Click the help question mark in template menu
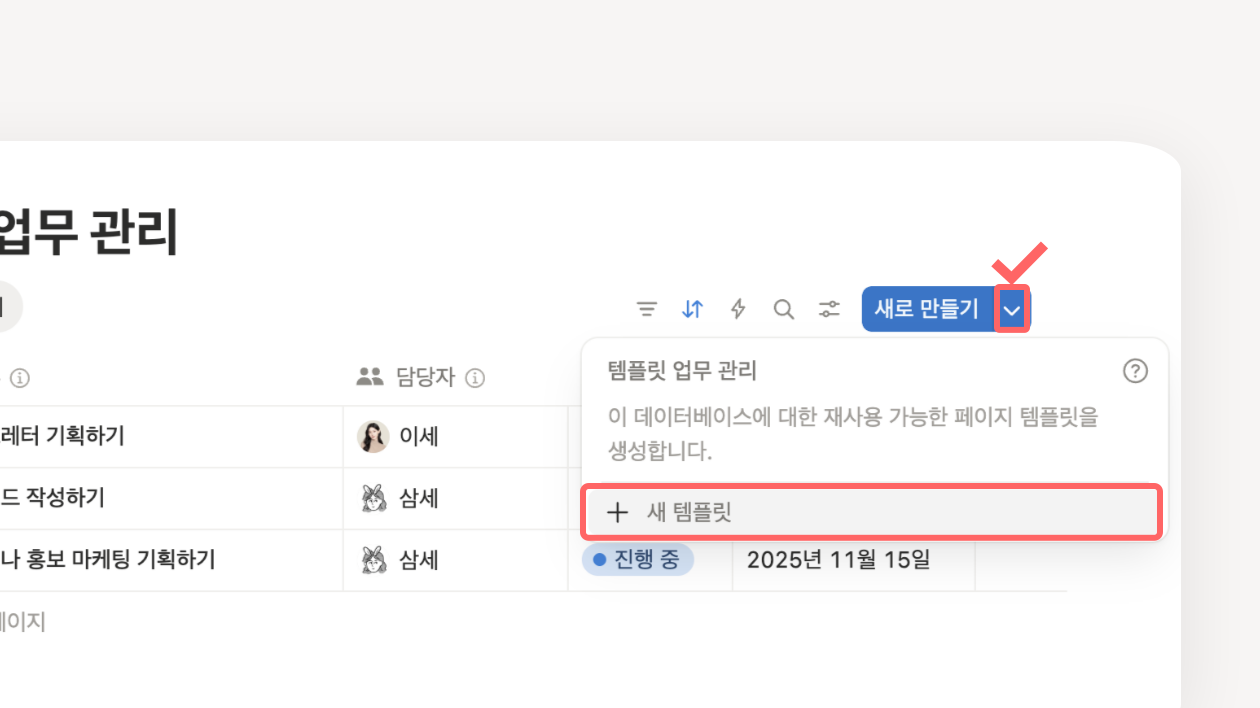The width and height of the screenshot is (1260, 708). click(1135, 372)
